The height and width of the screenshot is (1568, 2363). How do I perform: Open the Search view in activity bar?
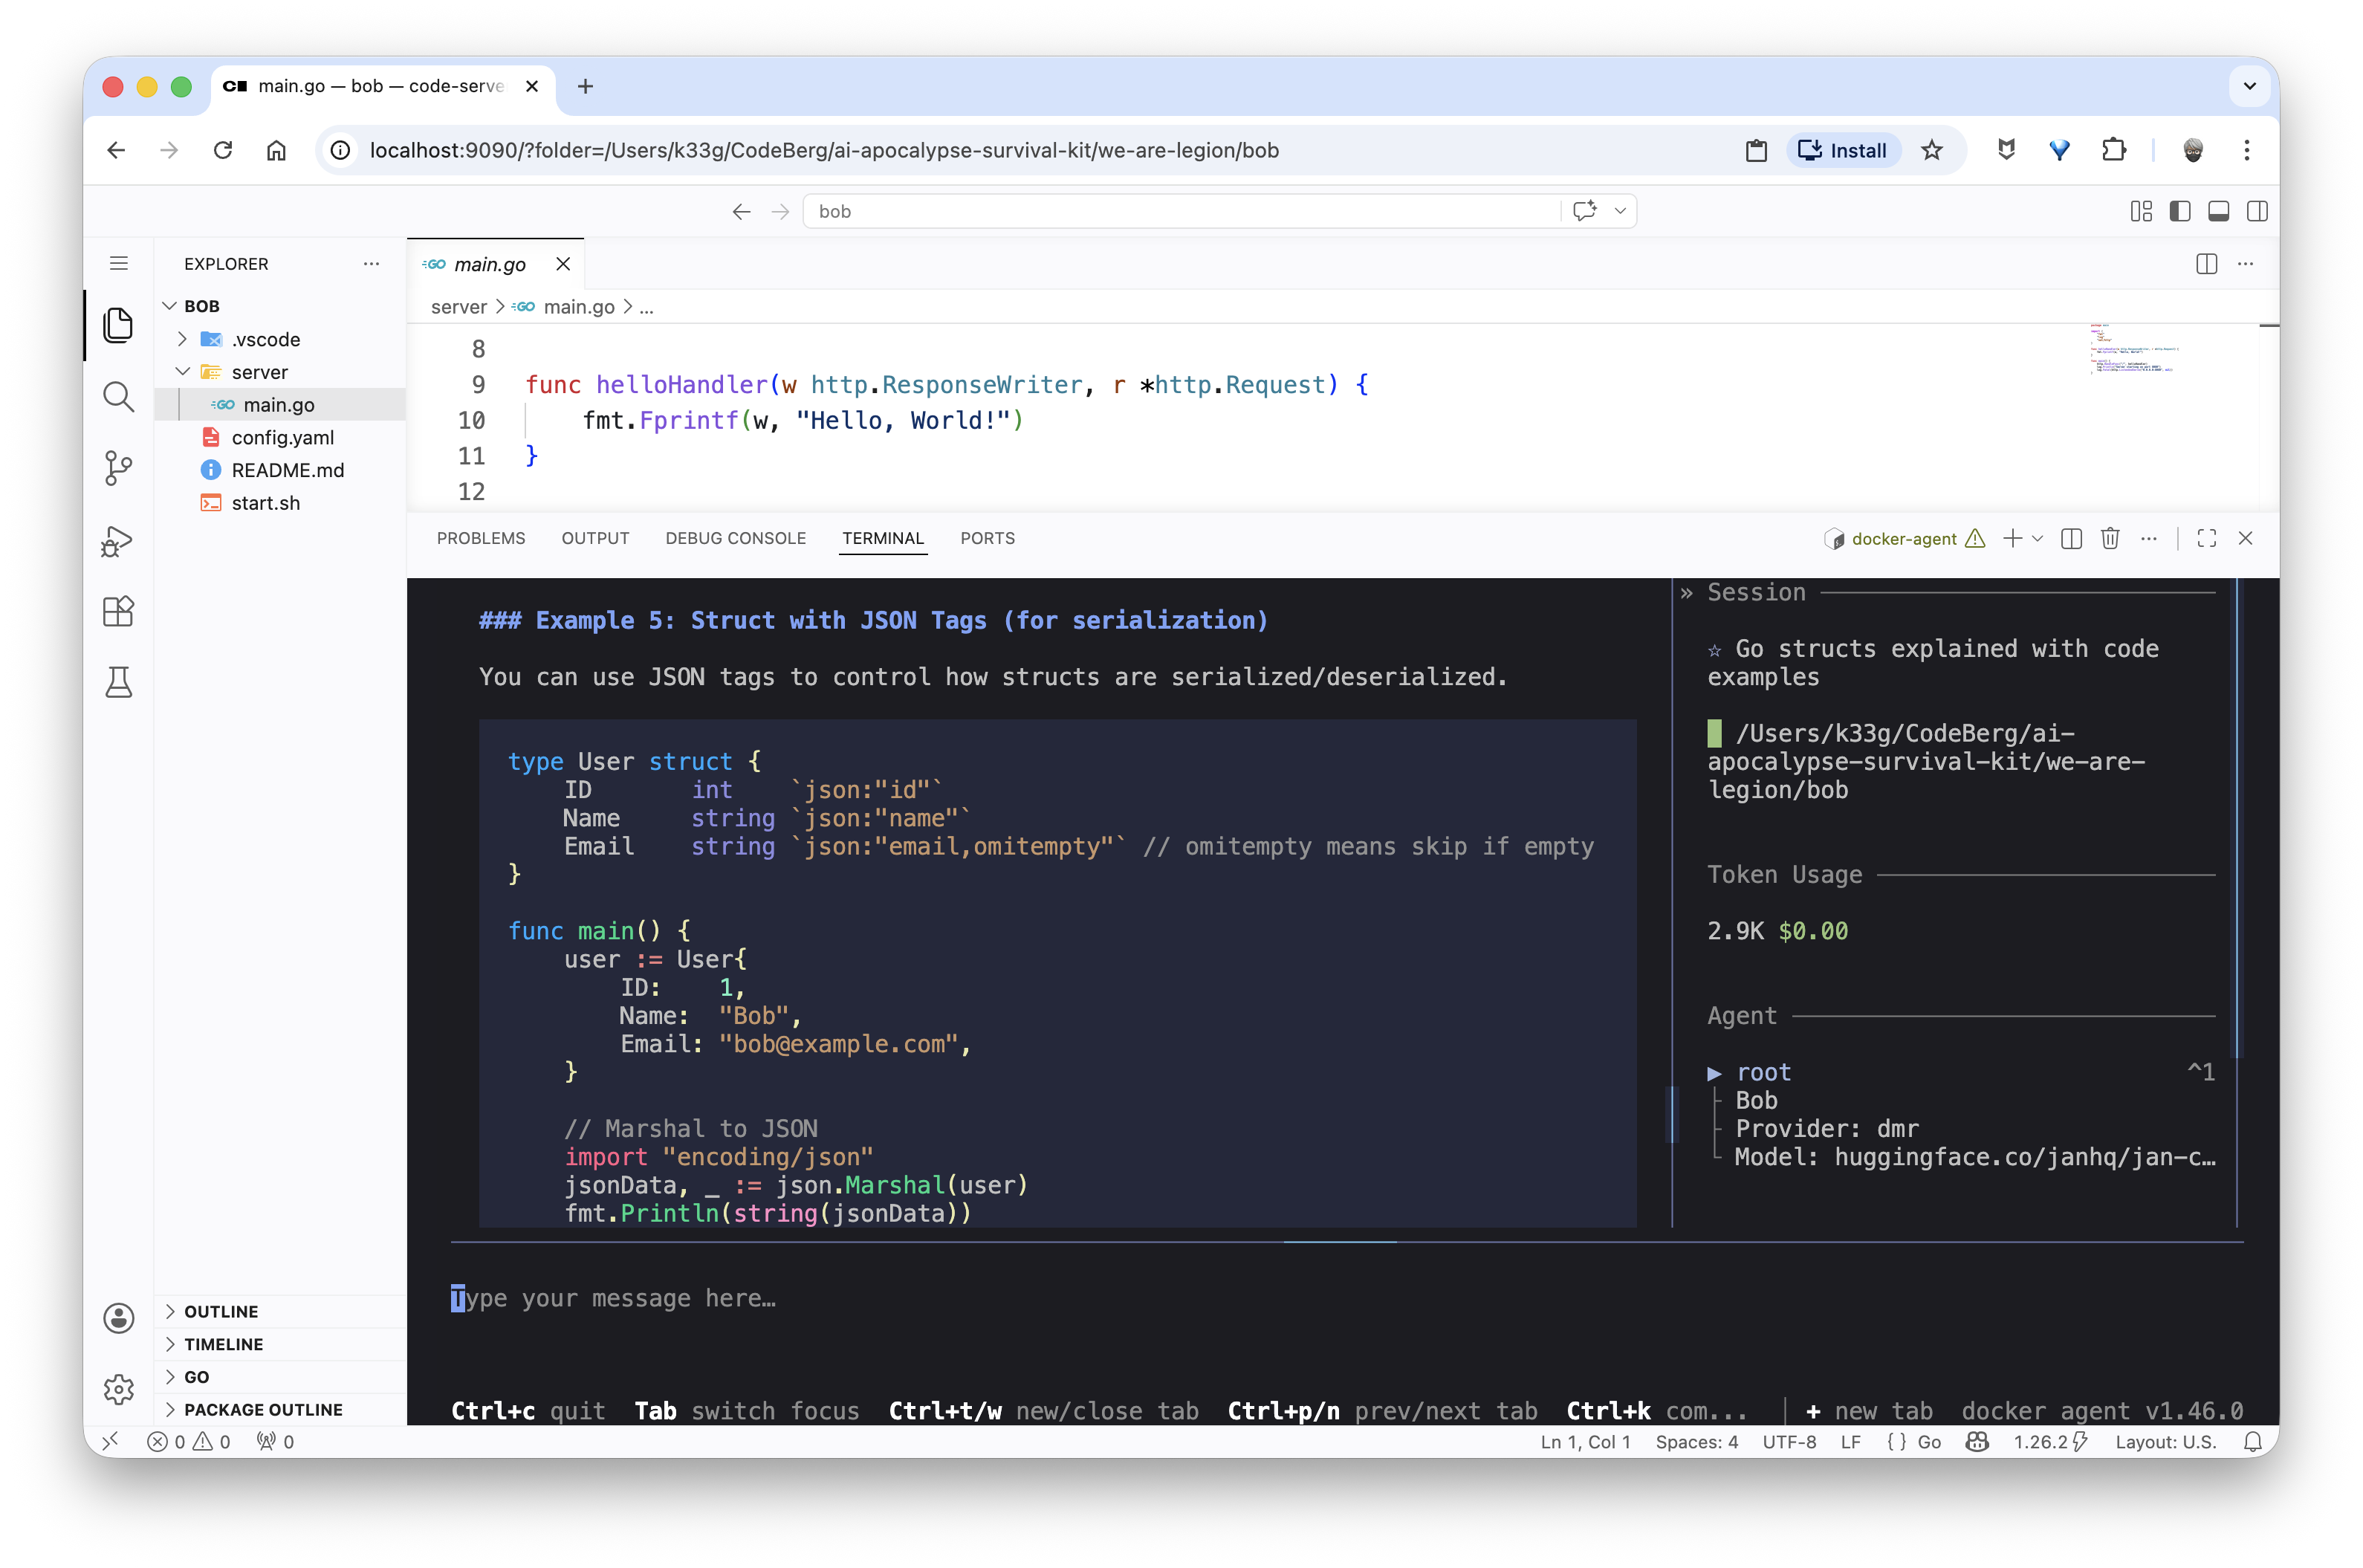pos(118,397)
